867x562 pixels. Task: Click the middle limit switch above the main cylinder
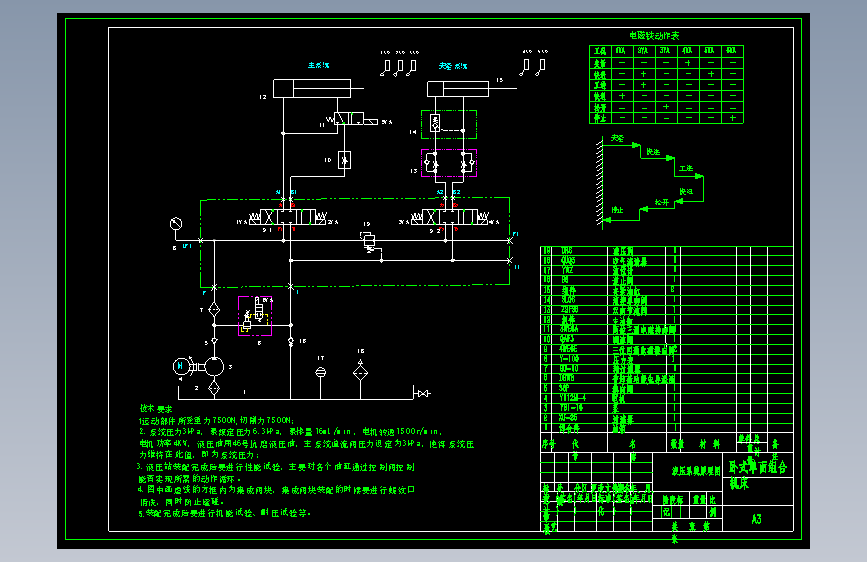point(399,67)
